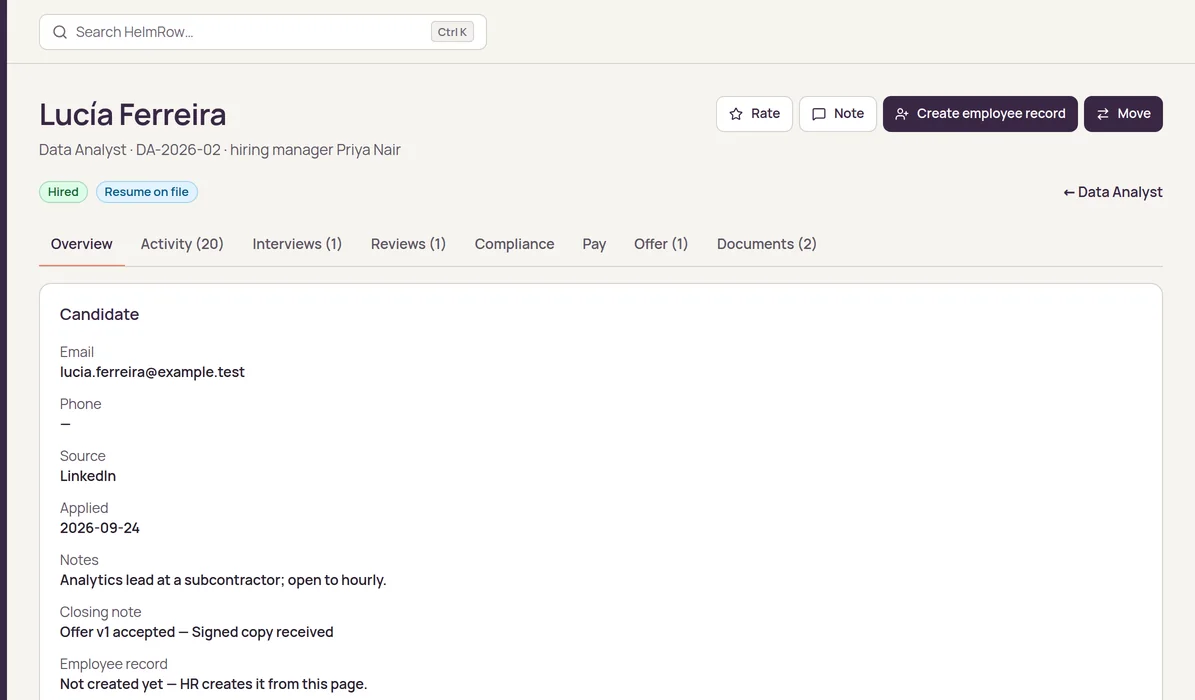
Task: Click the Rate button
Action: coord(754,114)
